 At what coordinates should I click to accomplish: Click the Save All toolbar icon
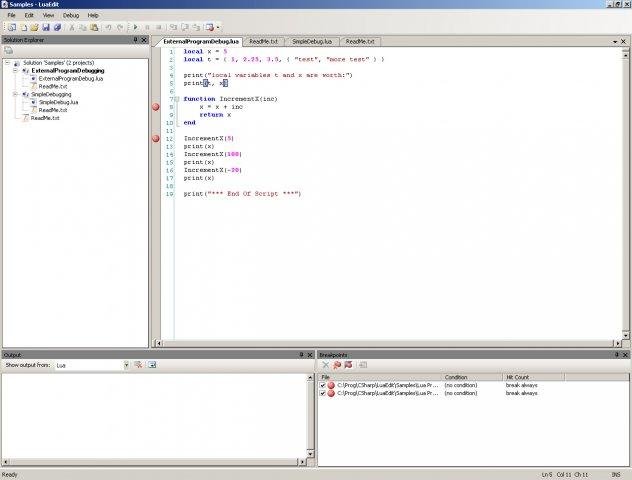click(x=57, y=27)
